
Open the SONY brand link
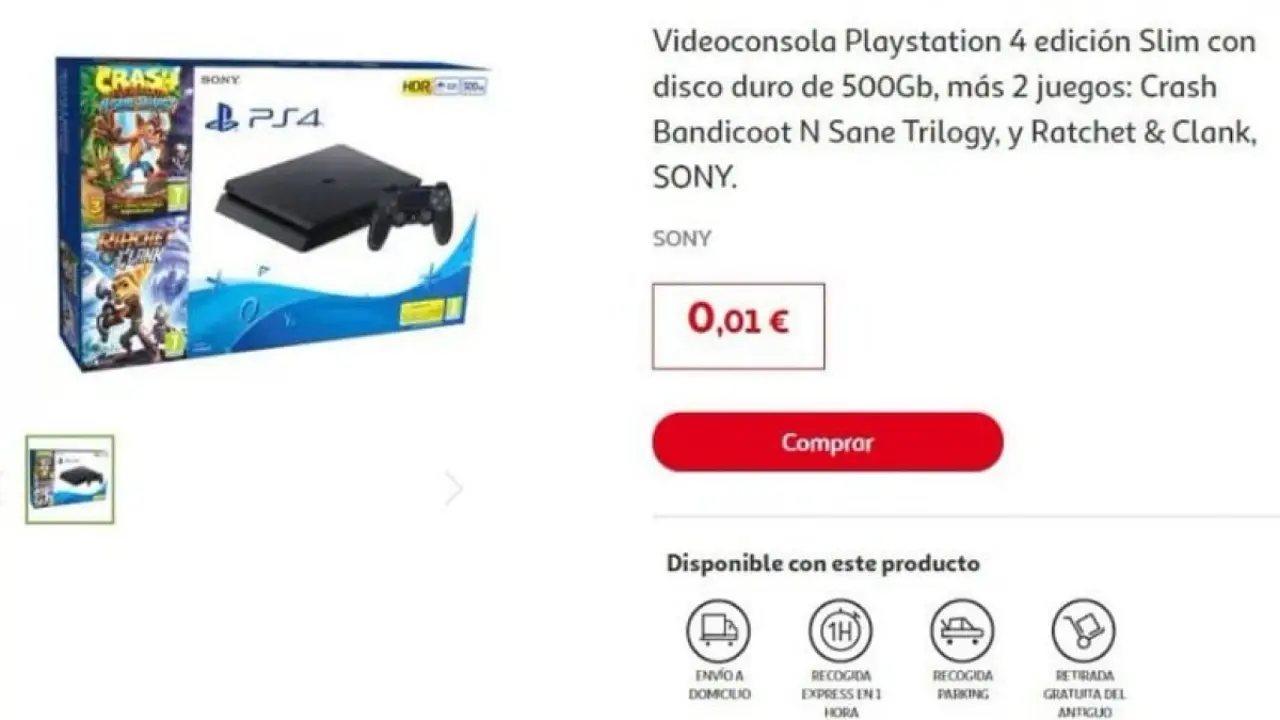pos(682,239)
